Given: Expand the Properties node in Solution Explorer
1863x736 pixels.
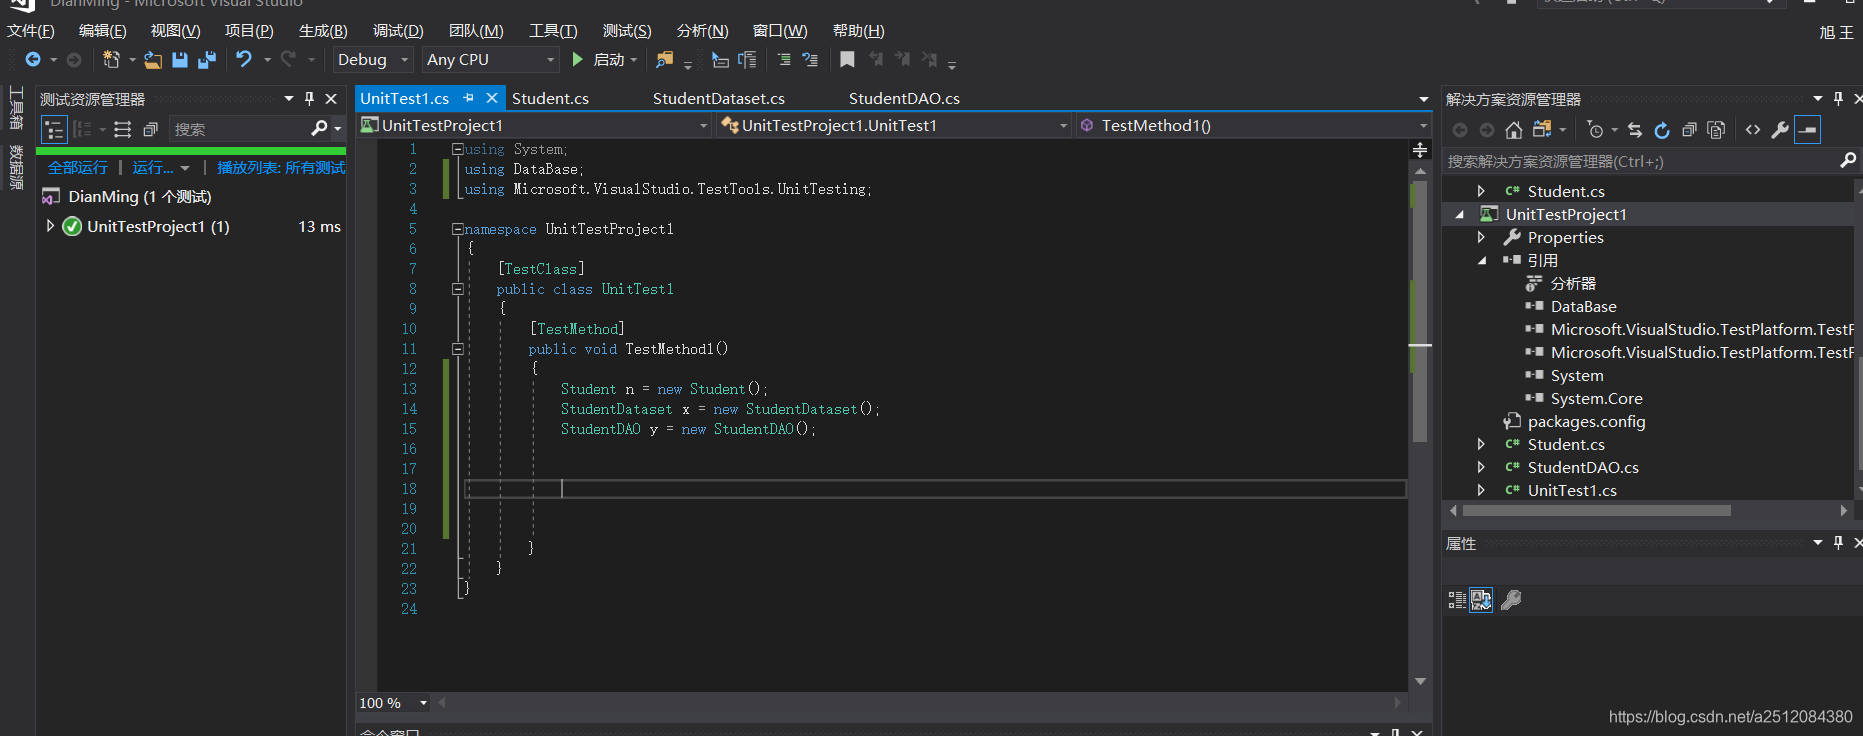Looking at the screenshot, I should [1481, 237].
